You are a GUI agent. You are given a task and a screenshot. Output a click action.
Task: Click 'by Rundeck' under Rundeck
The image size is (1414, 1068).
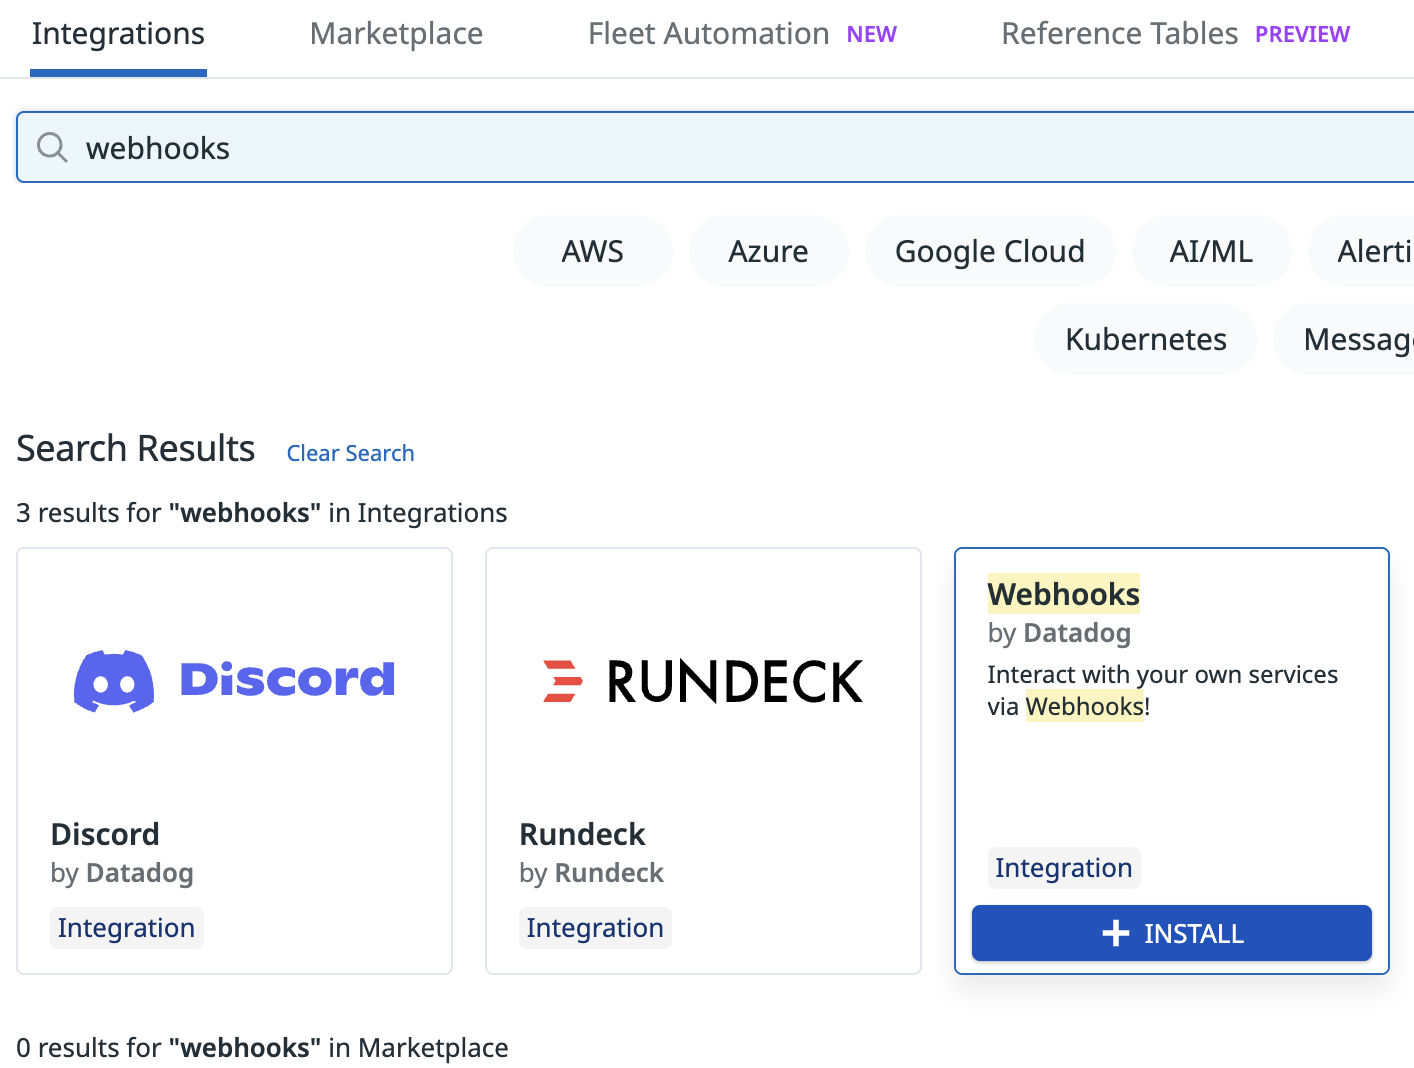coord(591,873)
